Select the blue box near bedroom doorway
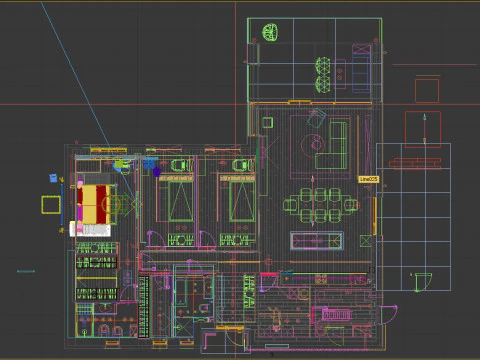This screenshot has width=480, height=360. (149, 163)
